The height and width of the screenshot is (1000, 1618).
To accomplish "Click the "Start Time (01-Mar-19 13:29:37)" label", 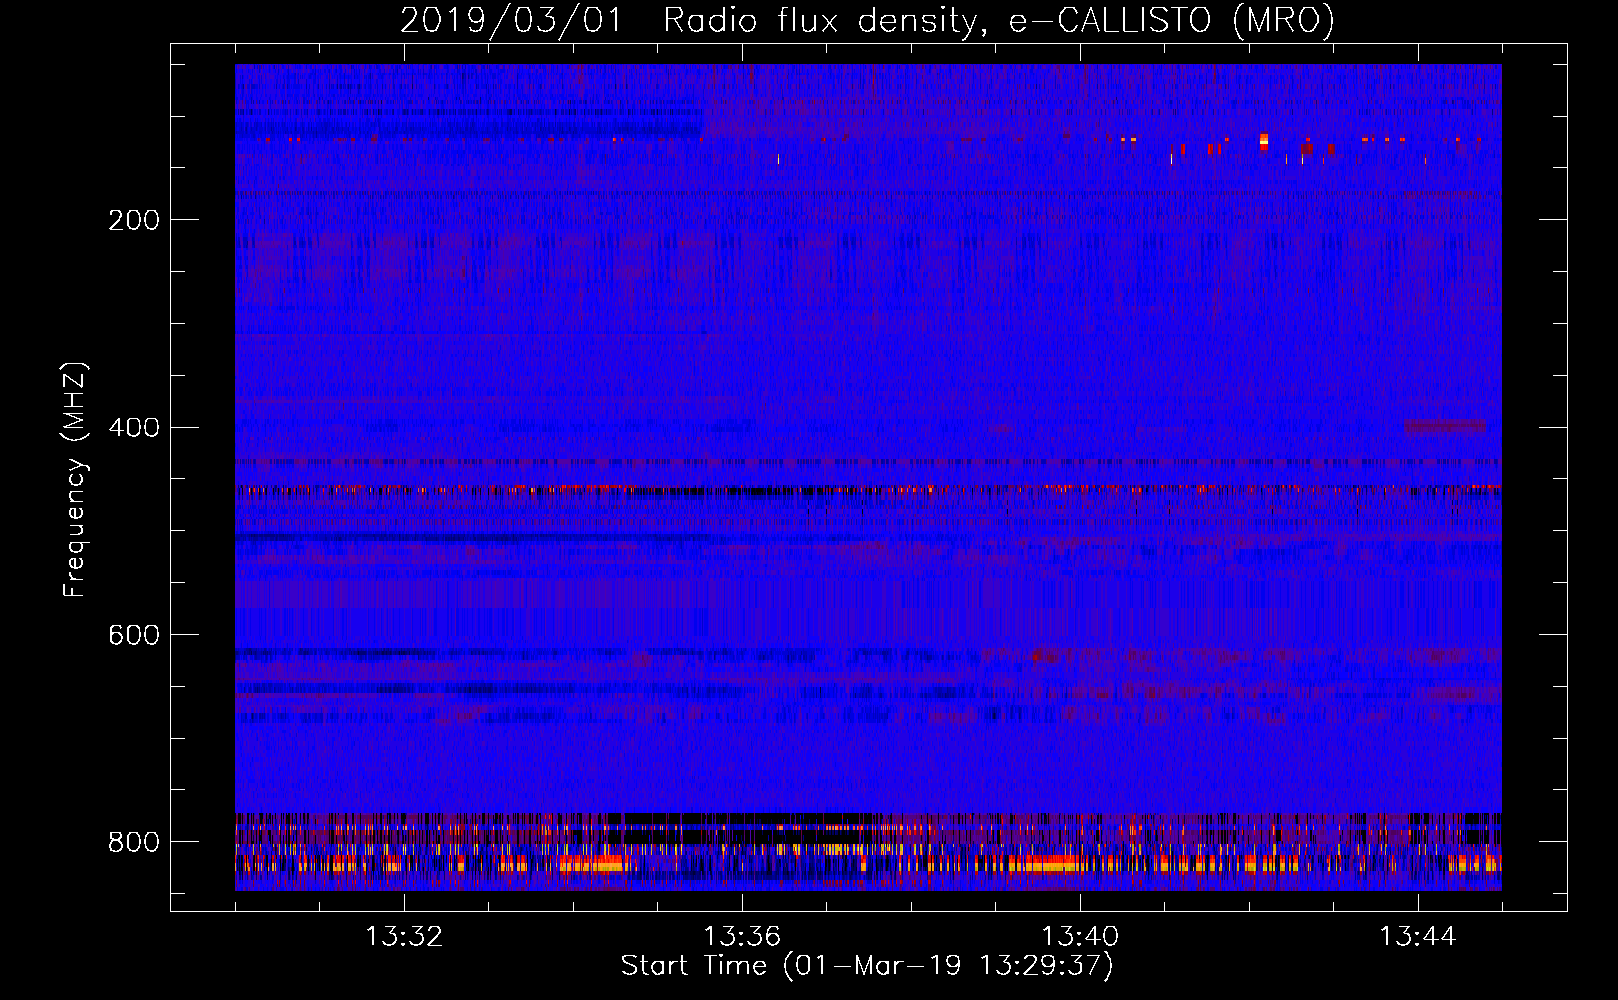I will tap(867, 966).
